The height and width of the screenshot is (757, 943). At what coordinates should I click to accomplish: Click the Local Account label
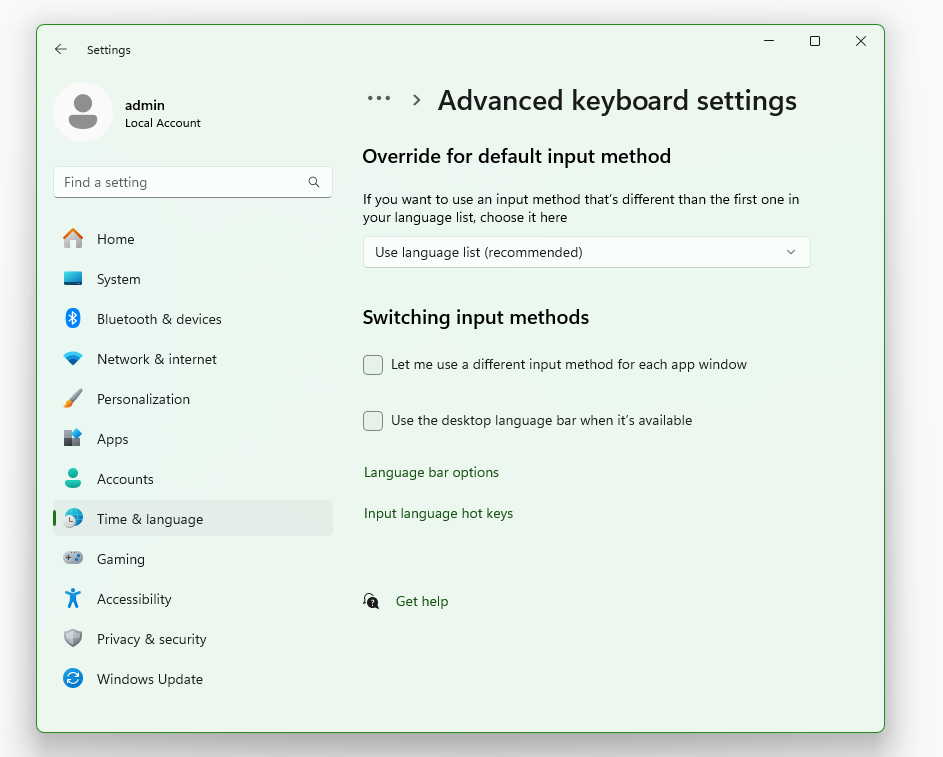pos(162,123)
